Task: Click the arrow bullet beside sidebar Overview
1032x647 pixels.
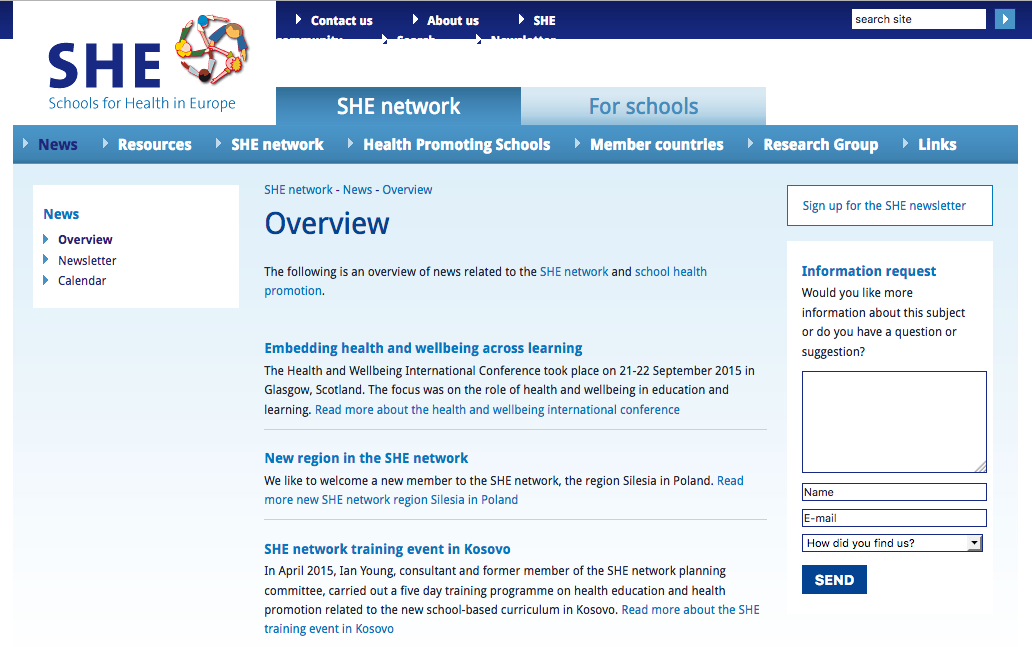Action: pos(45,239)
